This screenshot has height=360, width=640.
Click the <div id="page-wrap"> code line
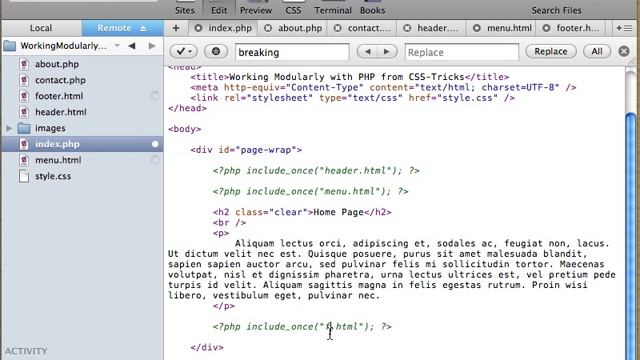point(246,150)
